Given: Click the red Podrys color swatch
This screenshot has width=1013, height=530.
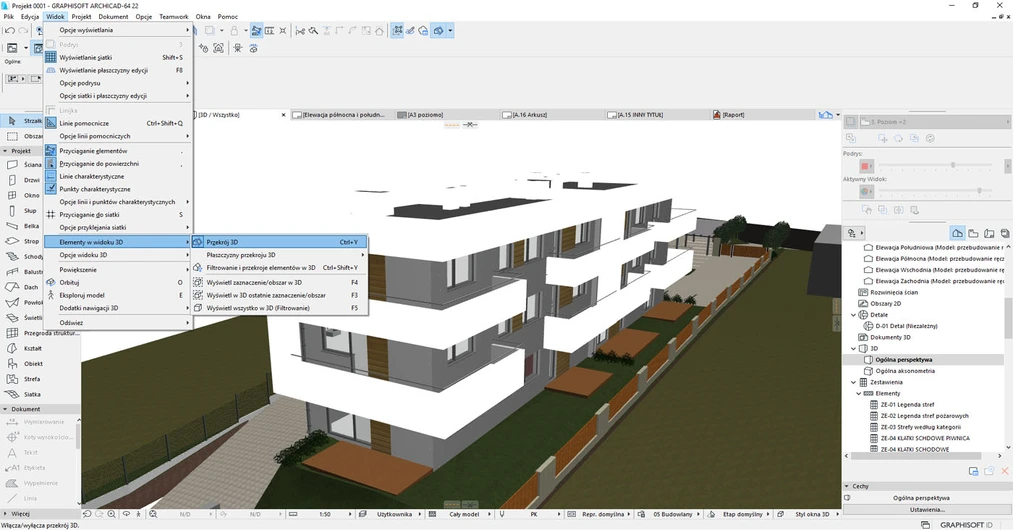Looking at the screenshot, I should point(866,166).
